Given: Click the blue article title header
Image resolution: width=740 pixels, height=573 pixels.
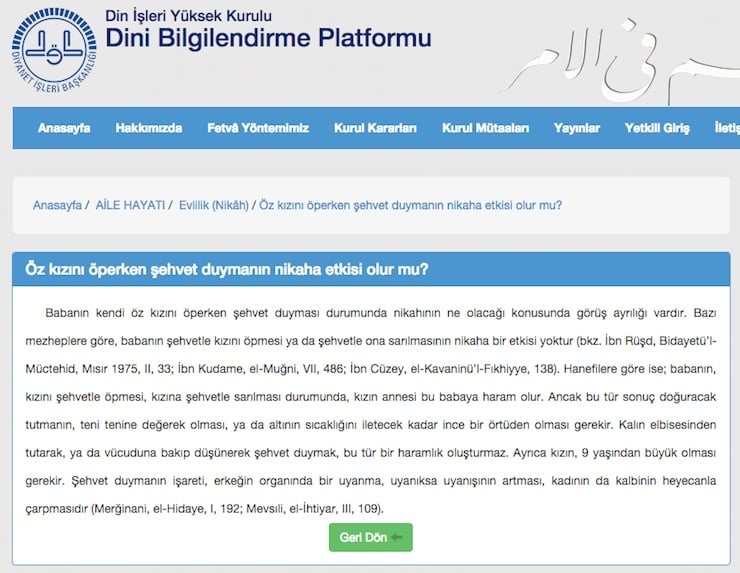Looking at the screenshot, I should pos(371,269).
